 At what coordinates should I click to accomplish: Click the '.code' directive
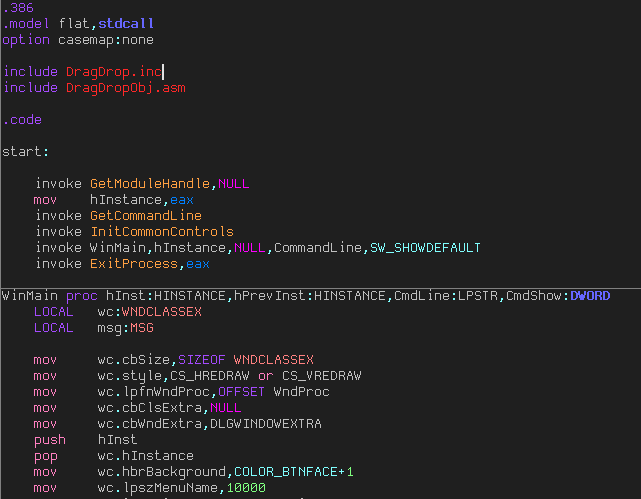click(x=22, y=120)
